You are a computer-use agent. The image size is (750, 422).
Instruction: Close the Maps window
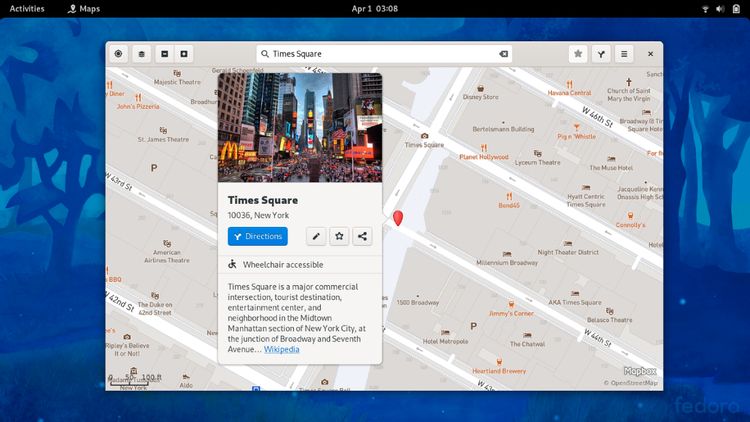tap(650, 54)
